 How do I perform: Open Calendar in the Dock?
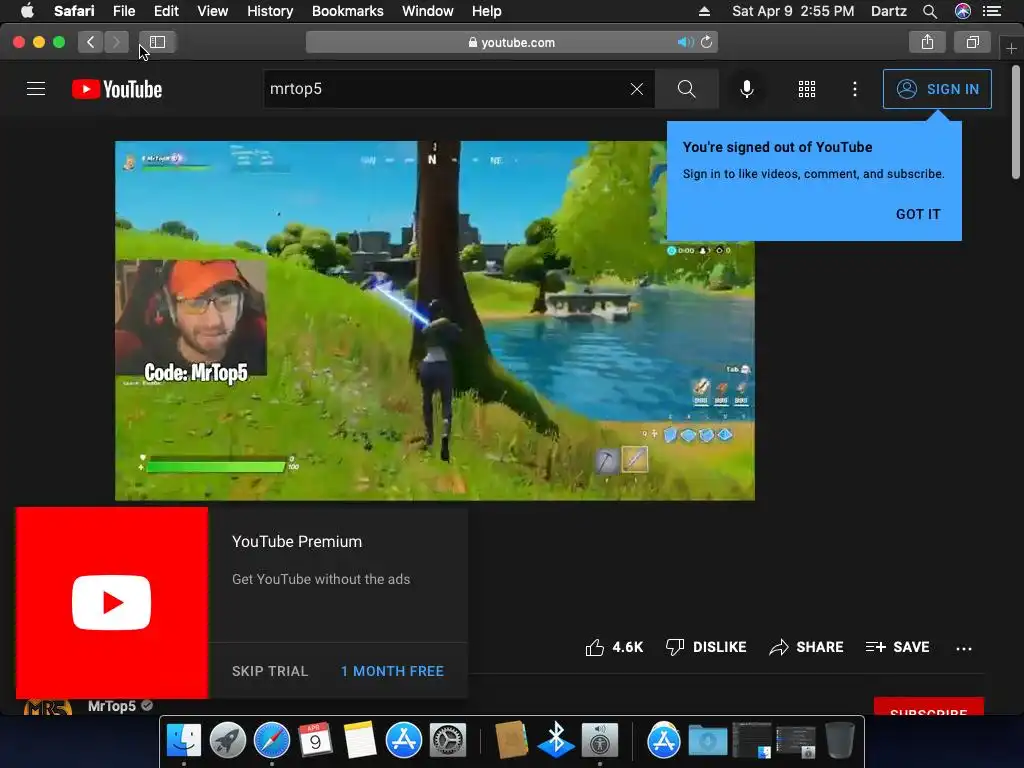click(315, 741)
